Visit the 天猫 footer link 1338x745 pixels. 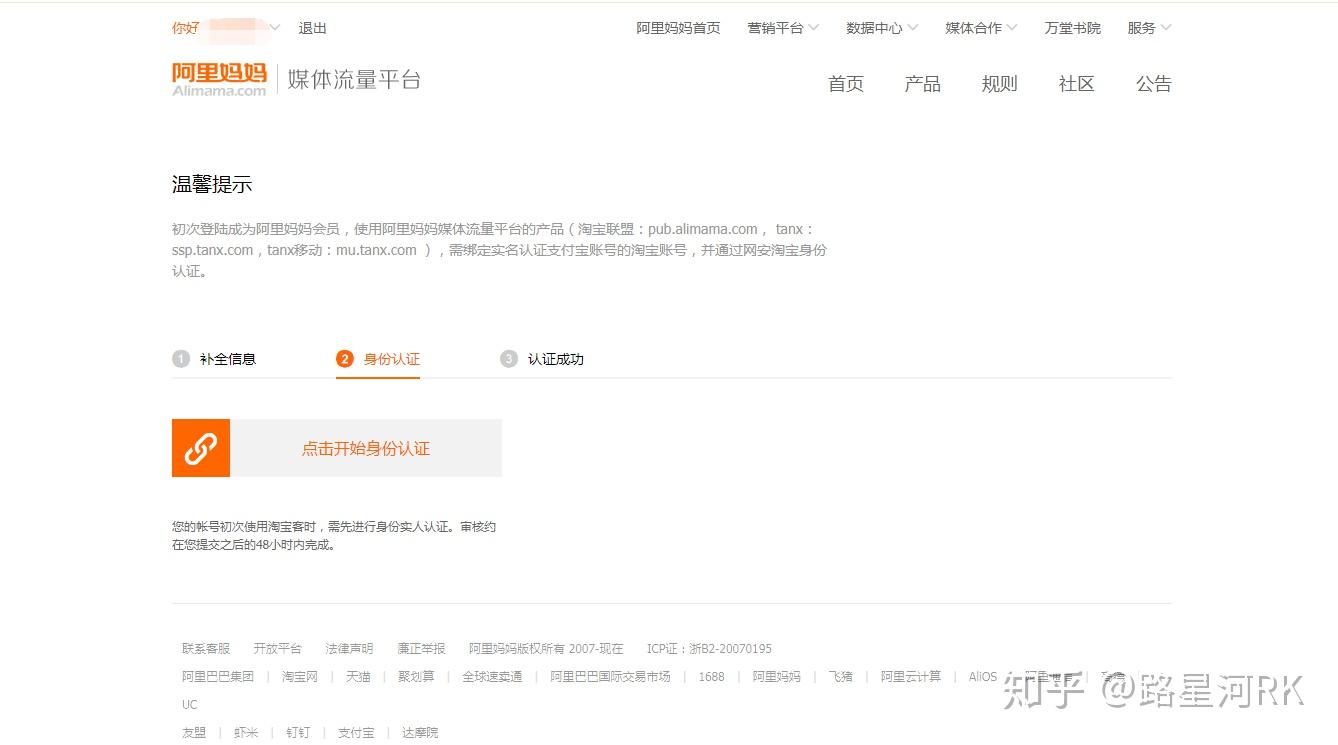[x=358, y=677]
